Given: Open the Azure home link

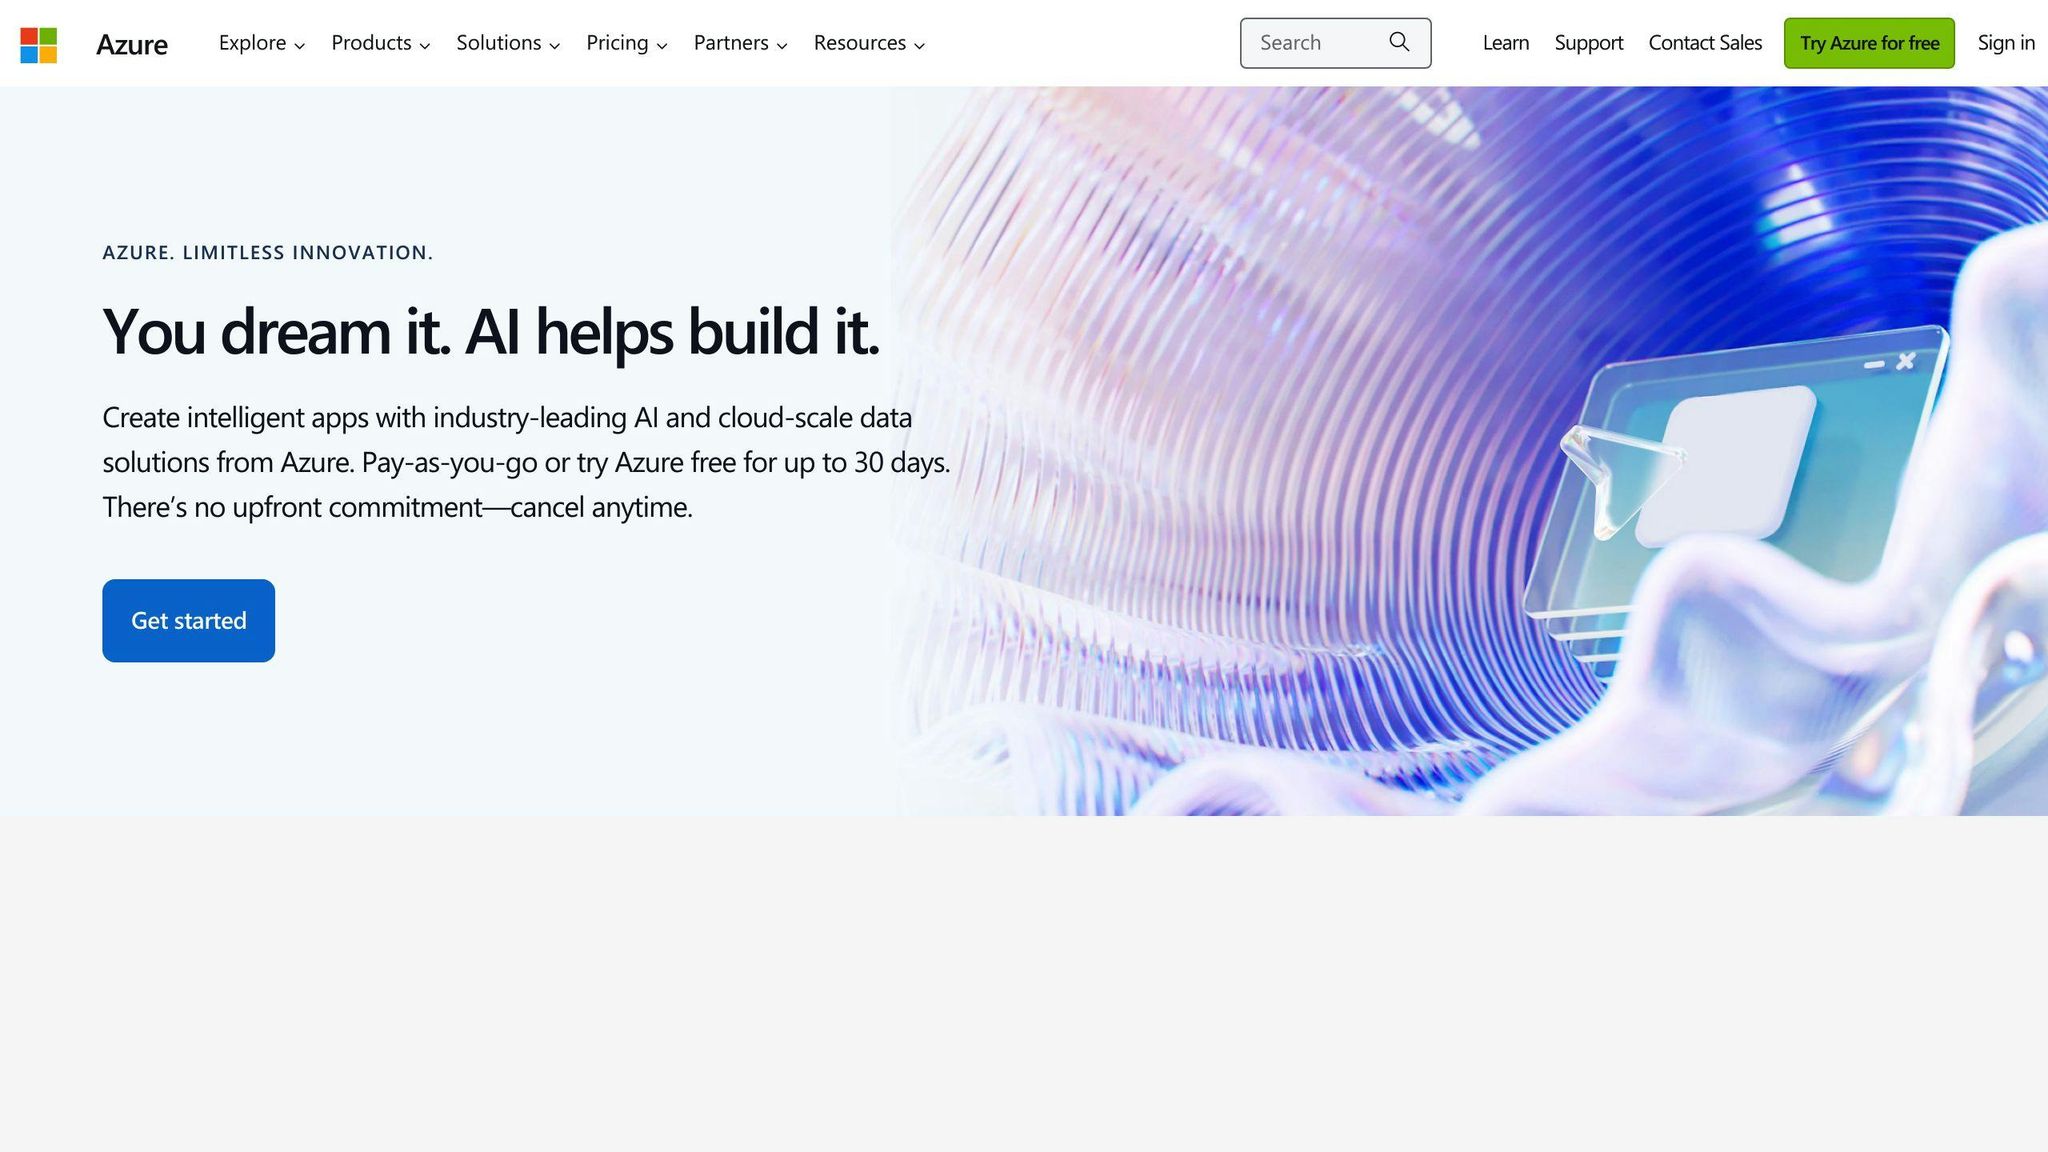Looking at the screenshot, I should click(132, 44).
